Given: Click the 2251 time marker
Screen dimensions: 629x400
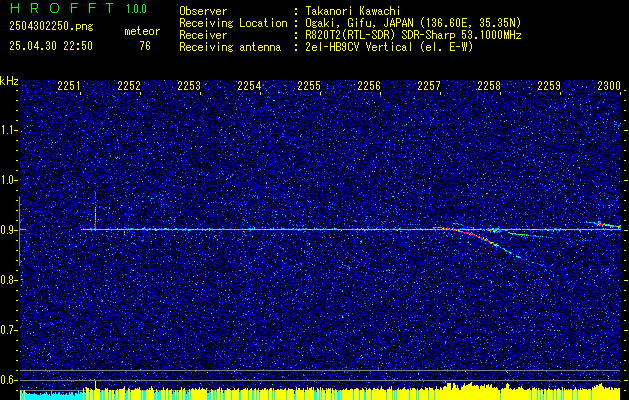Looking at the screenshot, I should click(69, 86).
